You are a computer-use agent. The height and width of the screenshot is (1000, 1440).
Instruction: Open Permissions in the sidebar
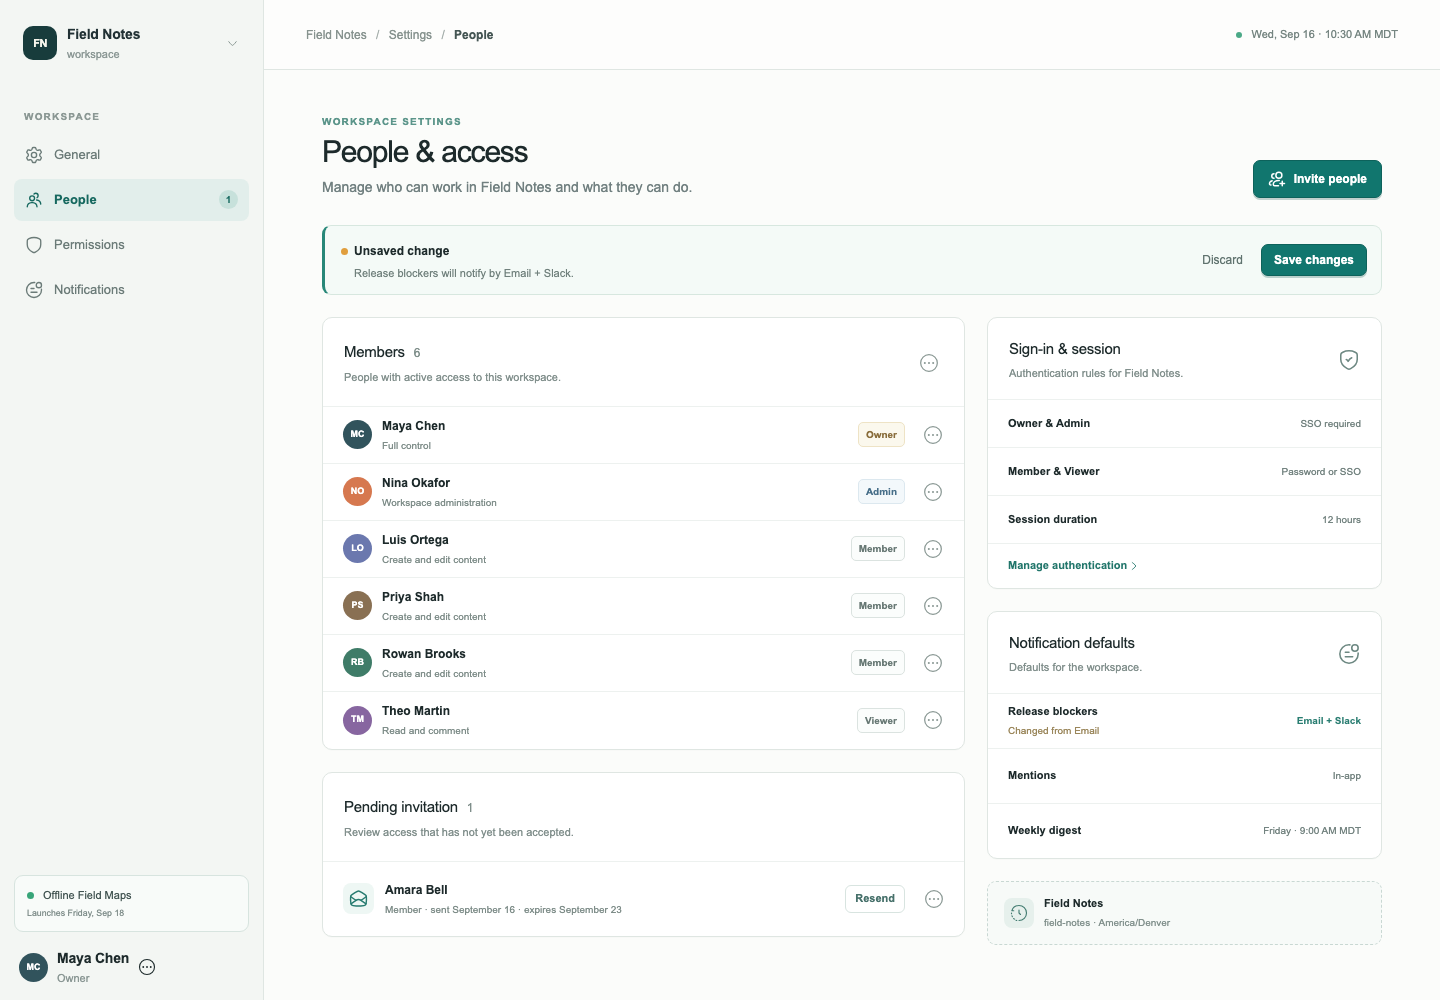(131, 245)
